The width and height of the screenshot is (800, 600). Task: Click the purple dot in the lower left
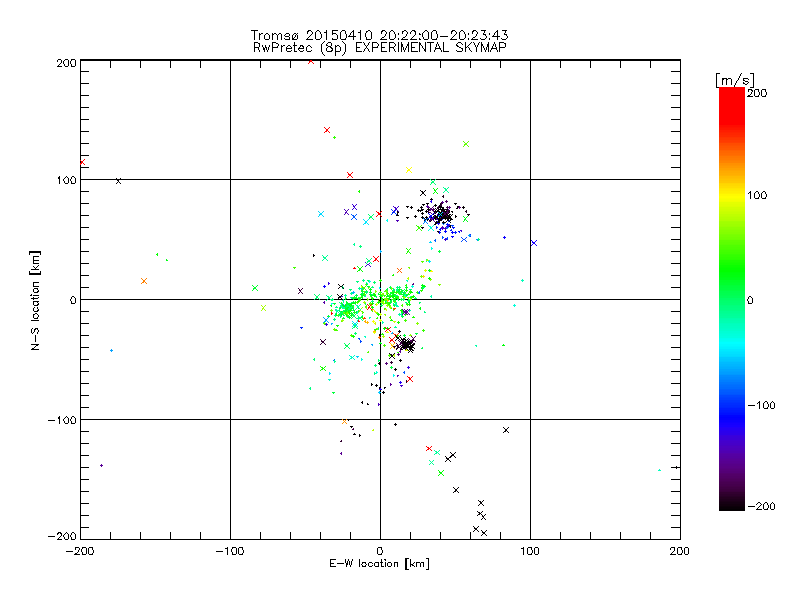102,465
